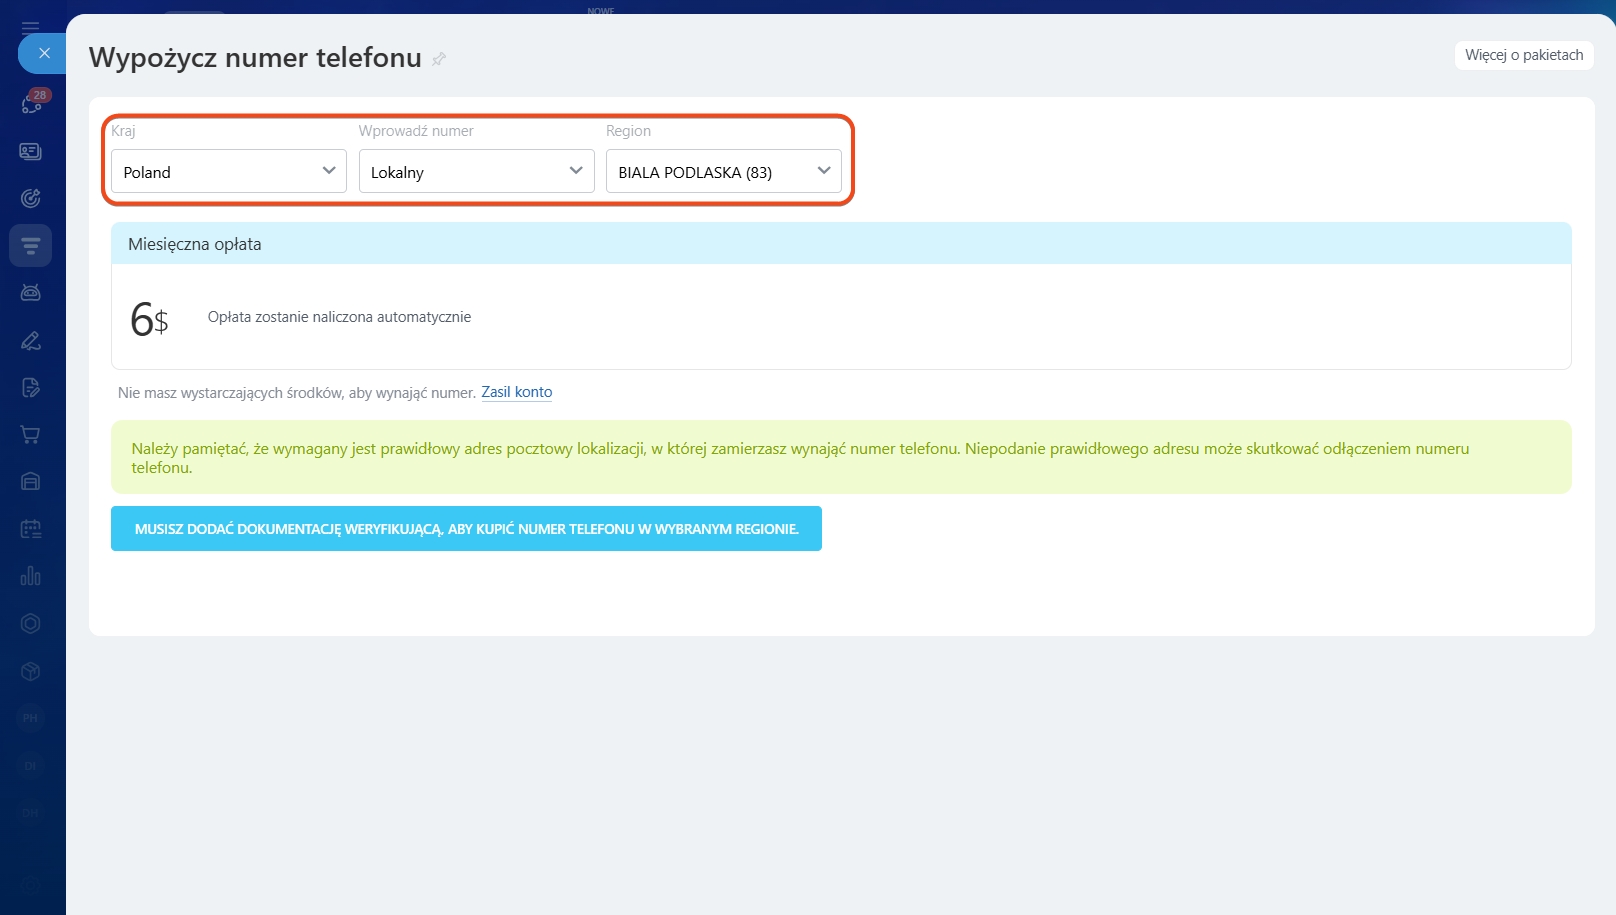
Task: Click the contact card sidebar icon
Action: click(31, 151)
